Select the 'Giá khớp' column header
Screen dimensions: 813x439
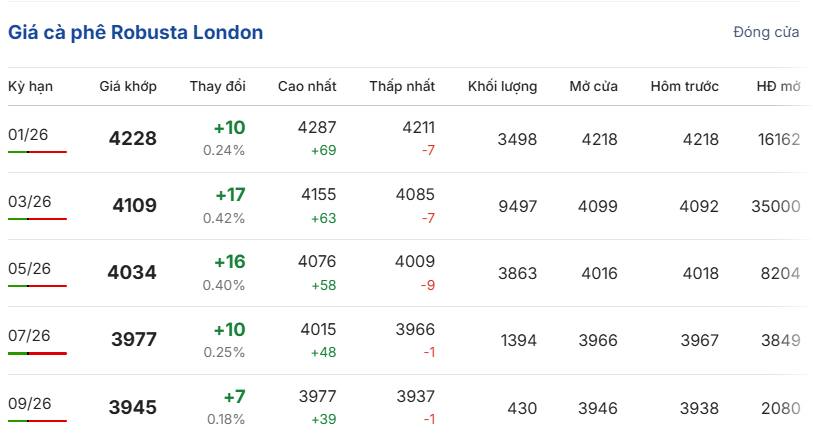point(128,86)
